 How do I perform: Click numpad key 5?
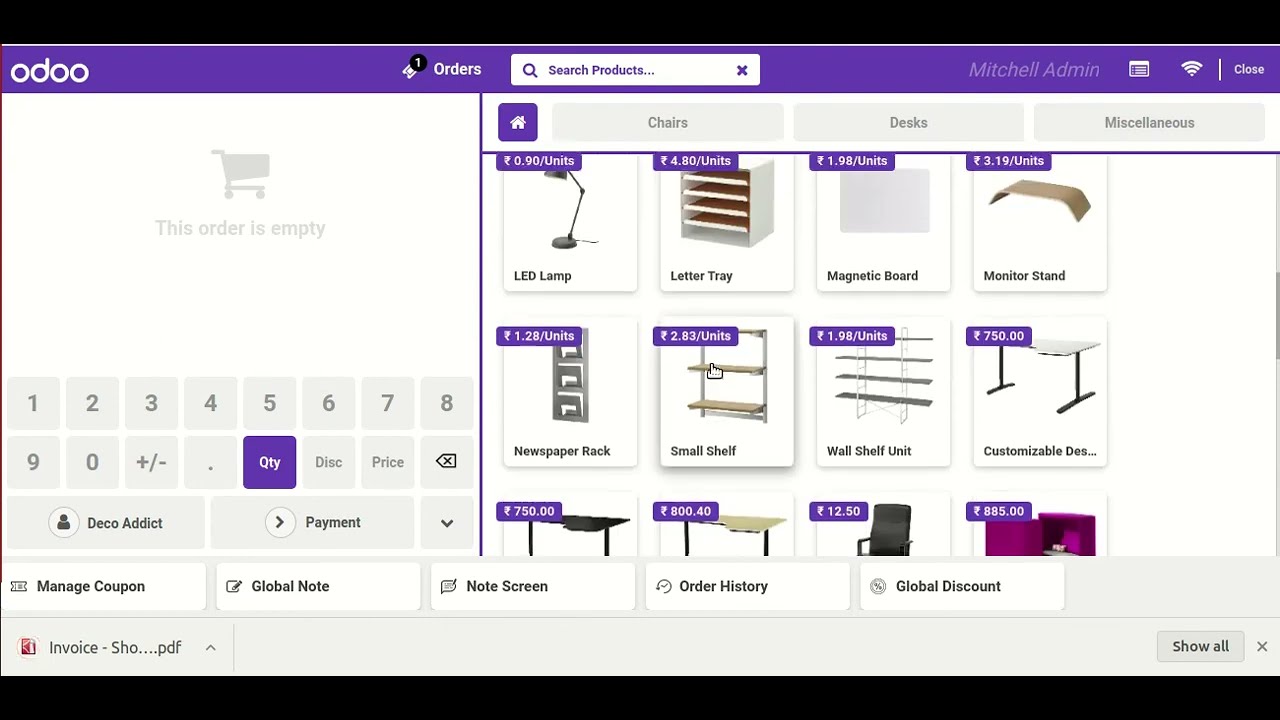pos(270,403)
